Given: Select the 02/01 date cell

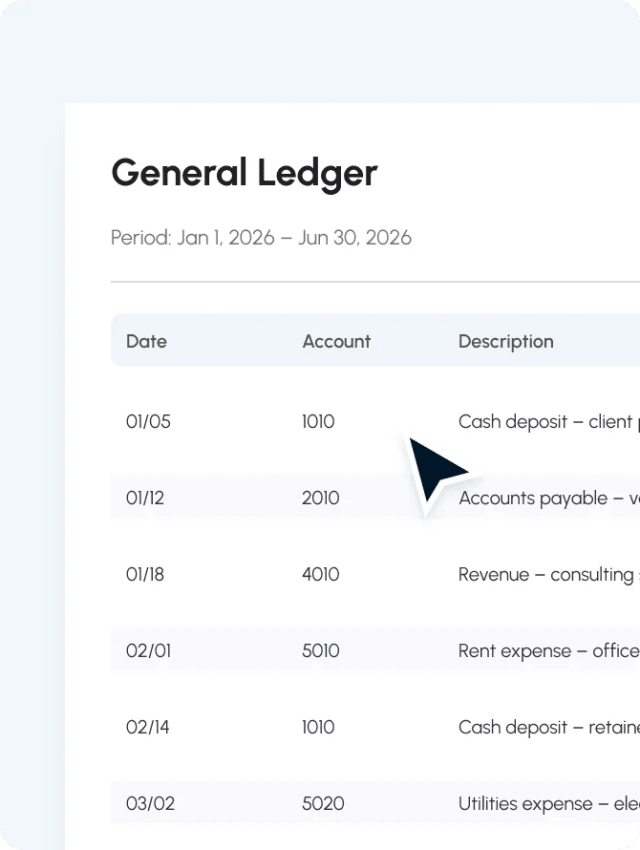Looking at the screenshot, I should coord(148,651).
